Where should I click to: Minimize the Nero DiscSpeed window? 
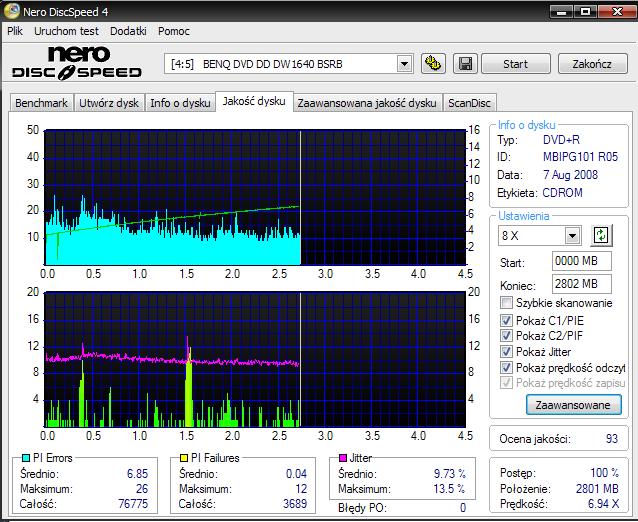[562, 11]
